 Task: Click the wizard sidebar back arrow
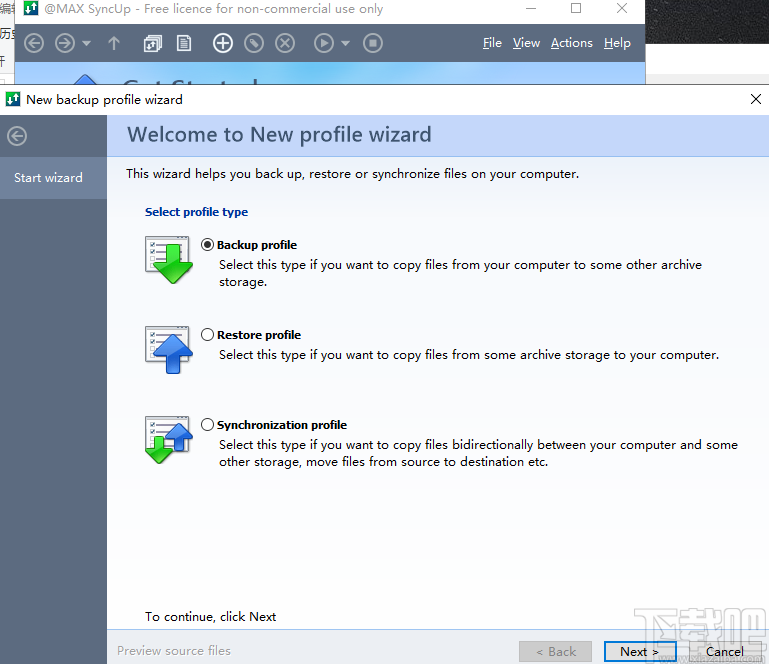17,136
